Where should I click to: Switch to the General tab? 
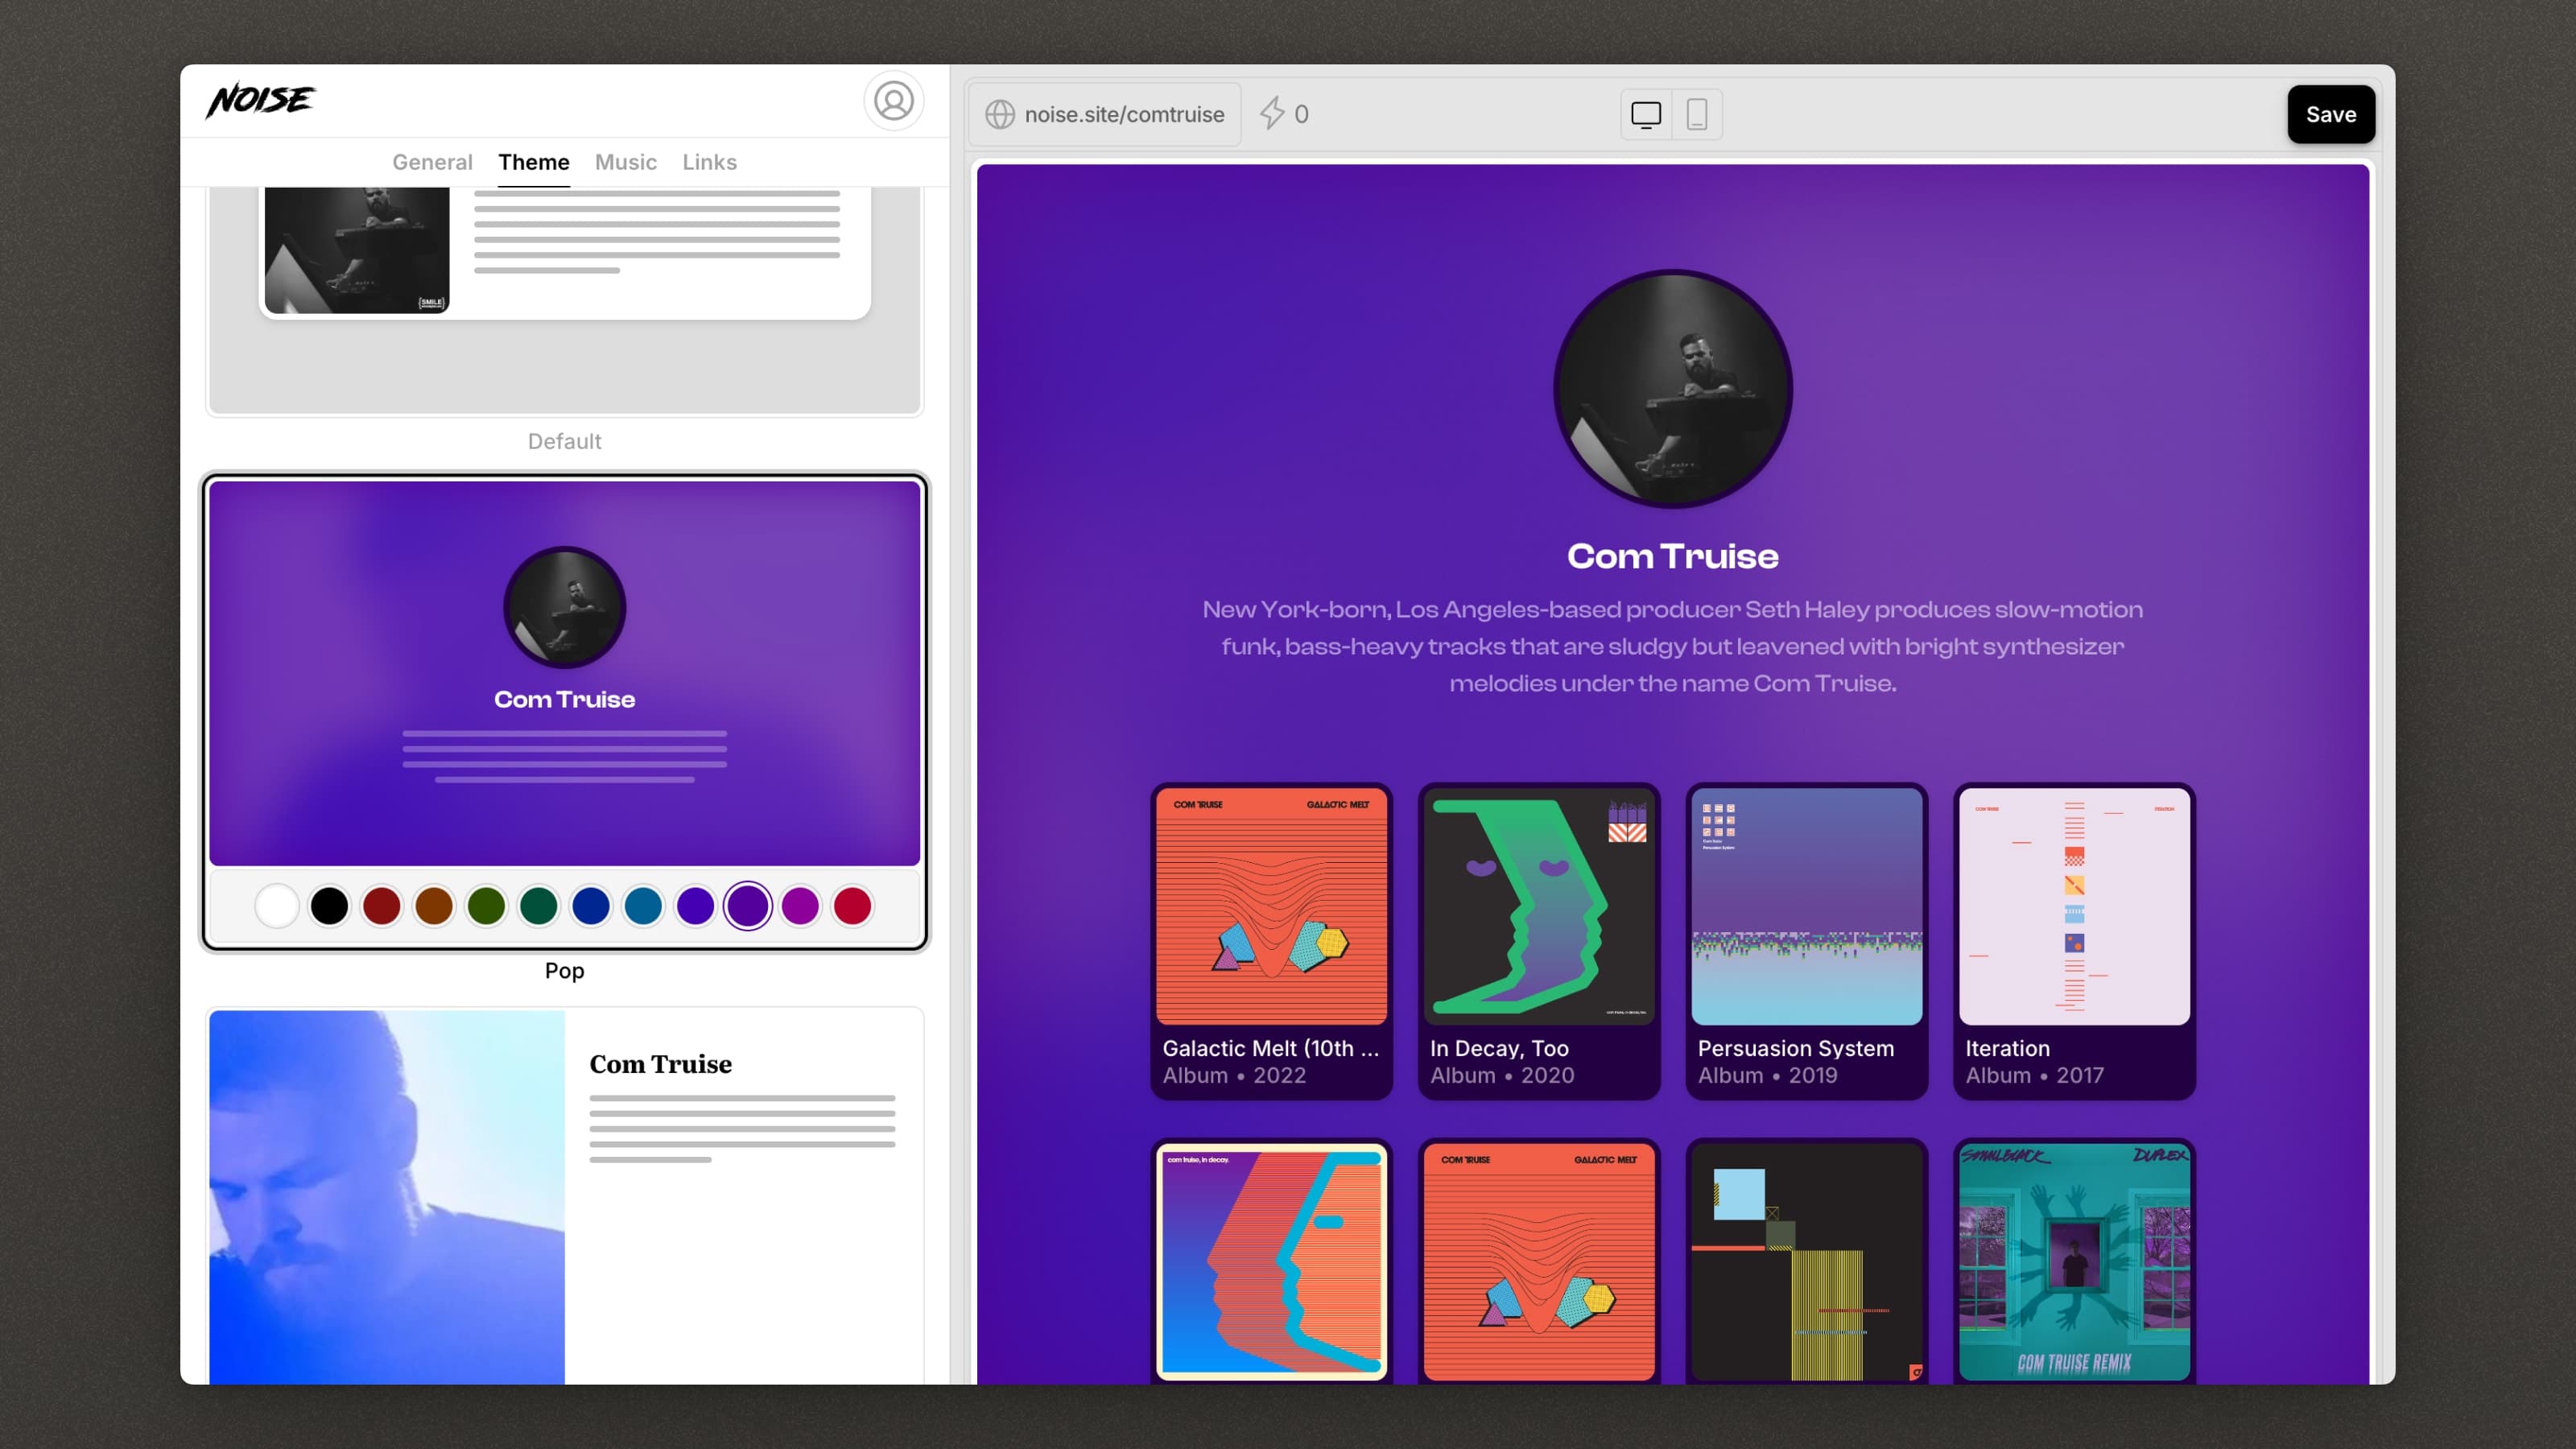coord(432,162)
